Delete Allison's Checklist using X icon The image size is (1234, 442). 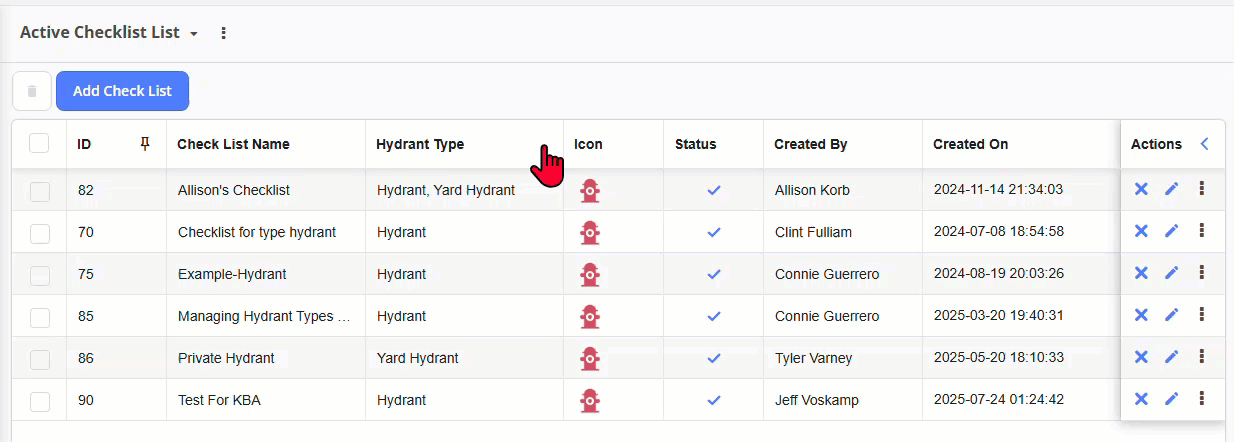coord(1140,189)
